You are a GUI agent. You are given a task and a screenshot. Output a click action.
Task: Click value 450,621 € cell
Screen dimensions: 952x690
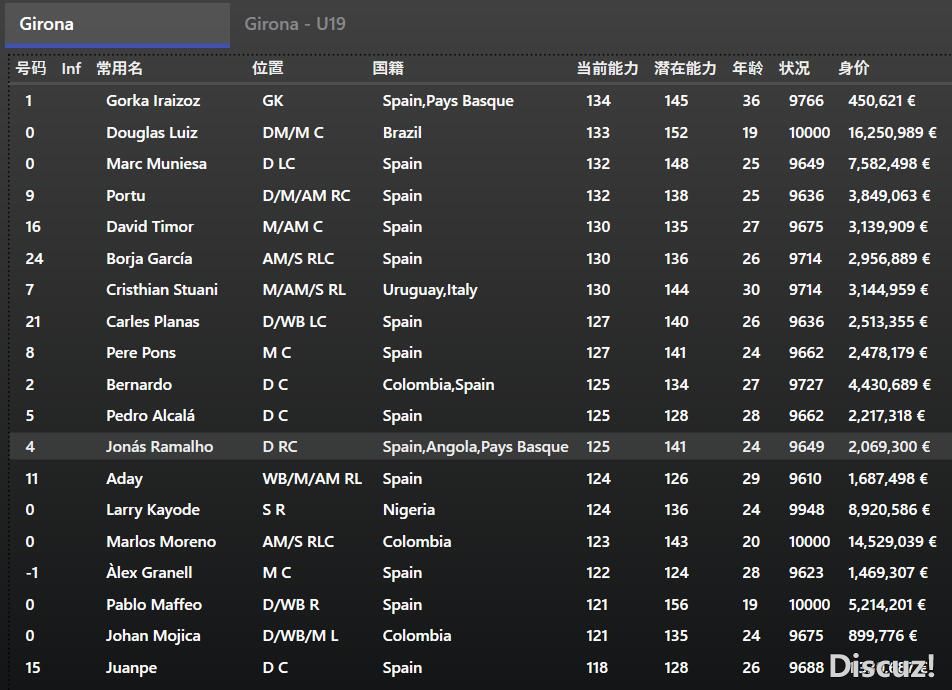(x=882, y=101)
